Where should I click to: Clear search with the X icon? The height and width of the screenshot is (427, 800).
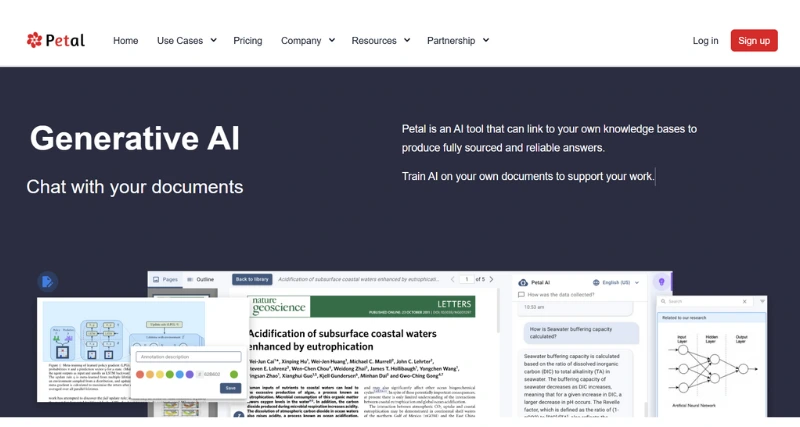[745, 301]
